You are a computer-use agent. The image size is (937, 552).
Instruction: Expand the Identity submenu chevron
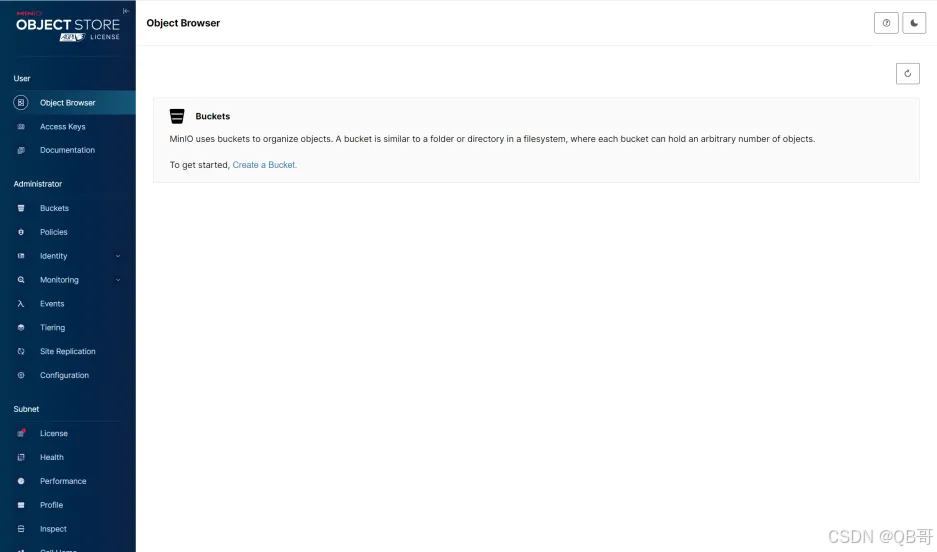coord(118,256)
